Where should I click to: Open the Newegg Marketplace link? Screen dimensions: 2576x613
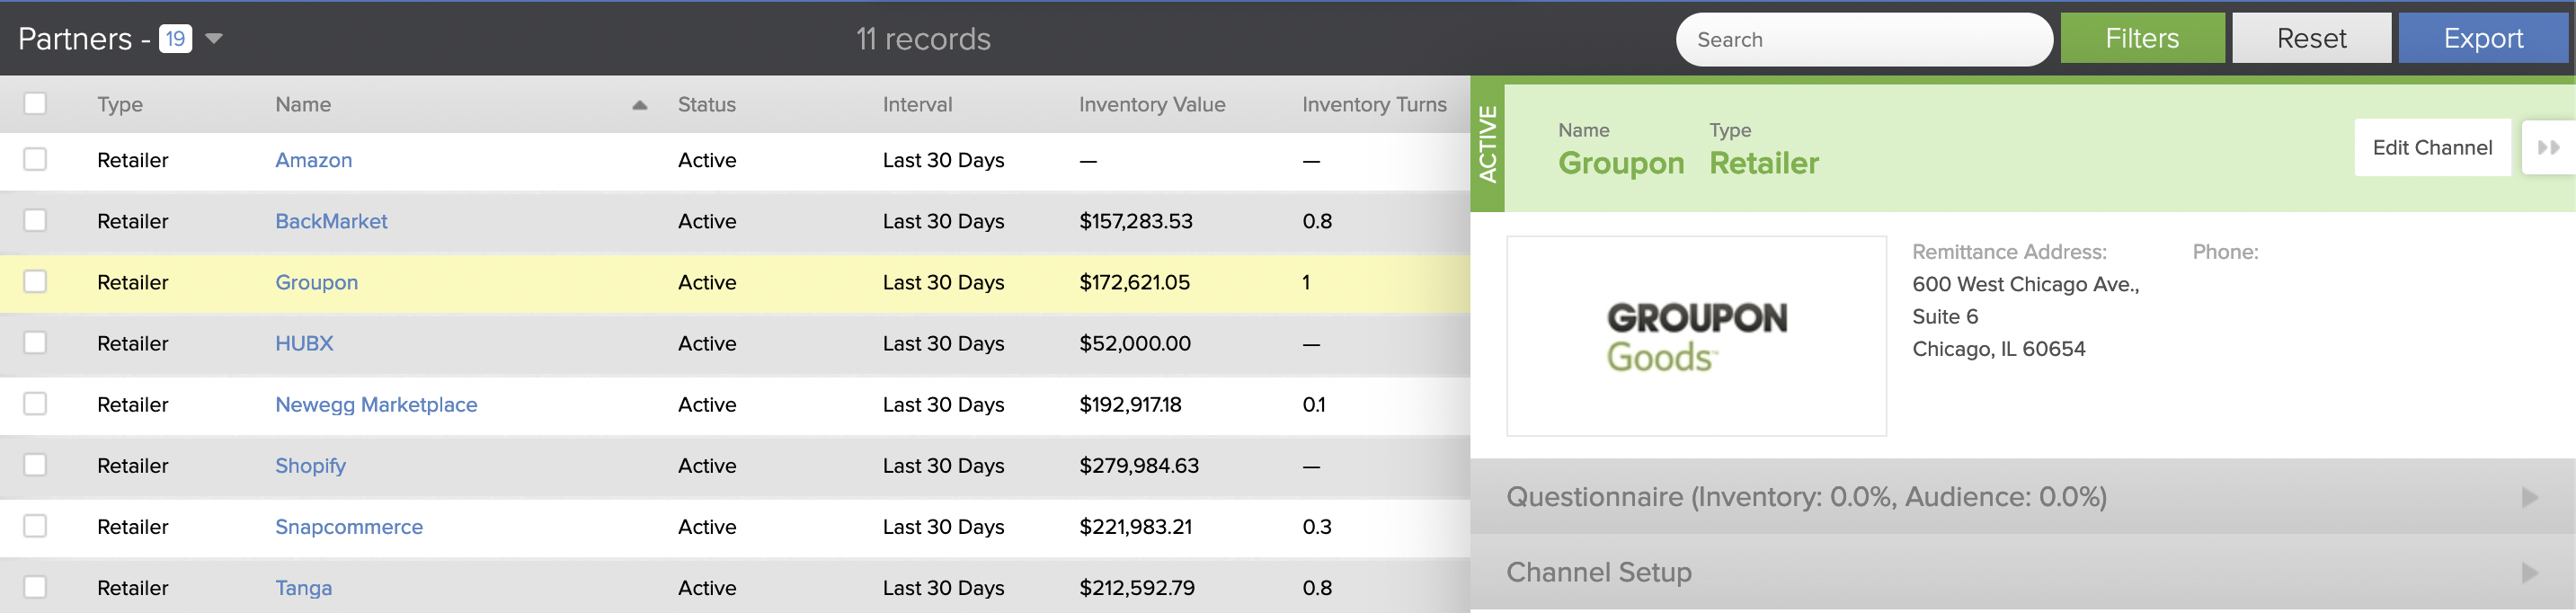point(376,404)
